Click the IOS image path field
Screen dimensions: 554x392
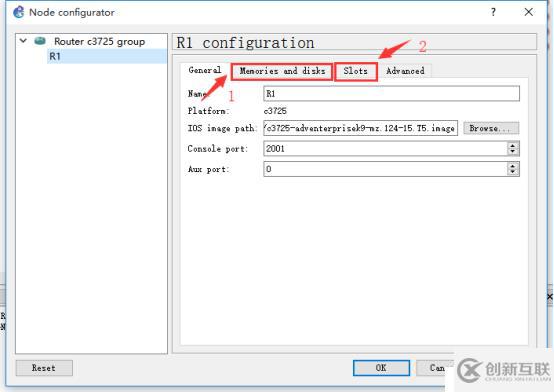360,128
